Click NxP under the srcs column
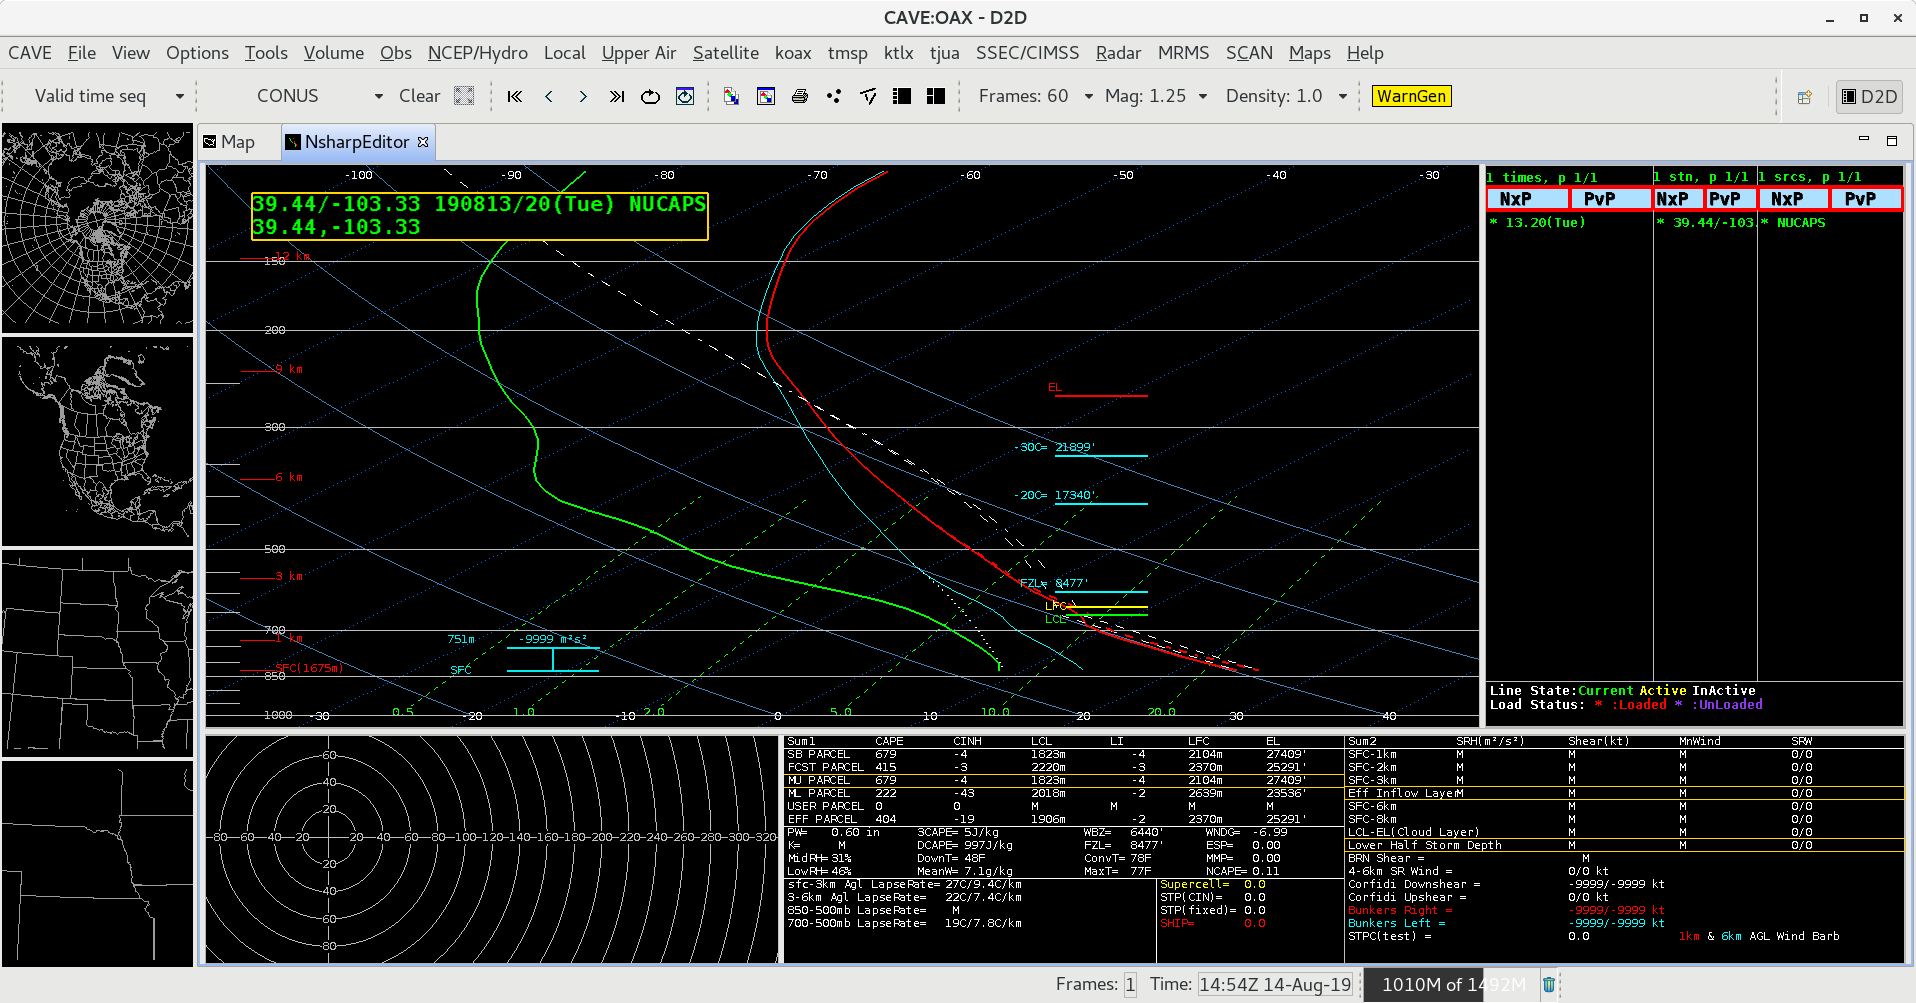 pos(1794,199)
